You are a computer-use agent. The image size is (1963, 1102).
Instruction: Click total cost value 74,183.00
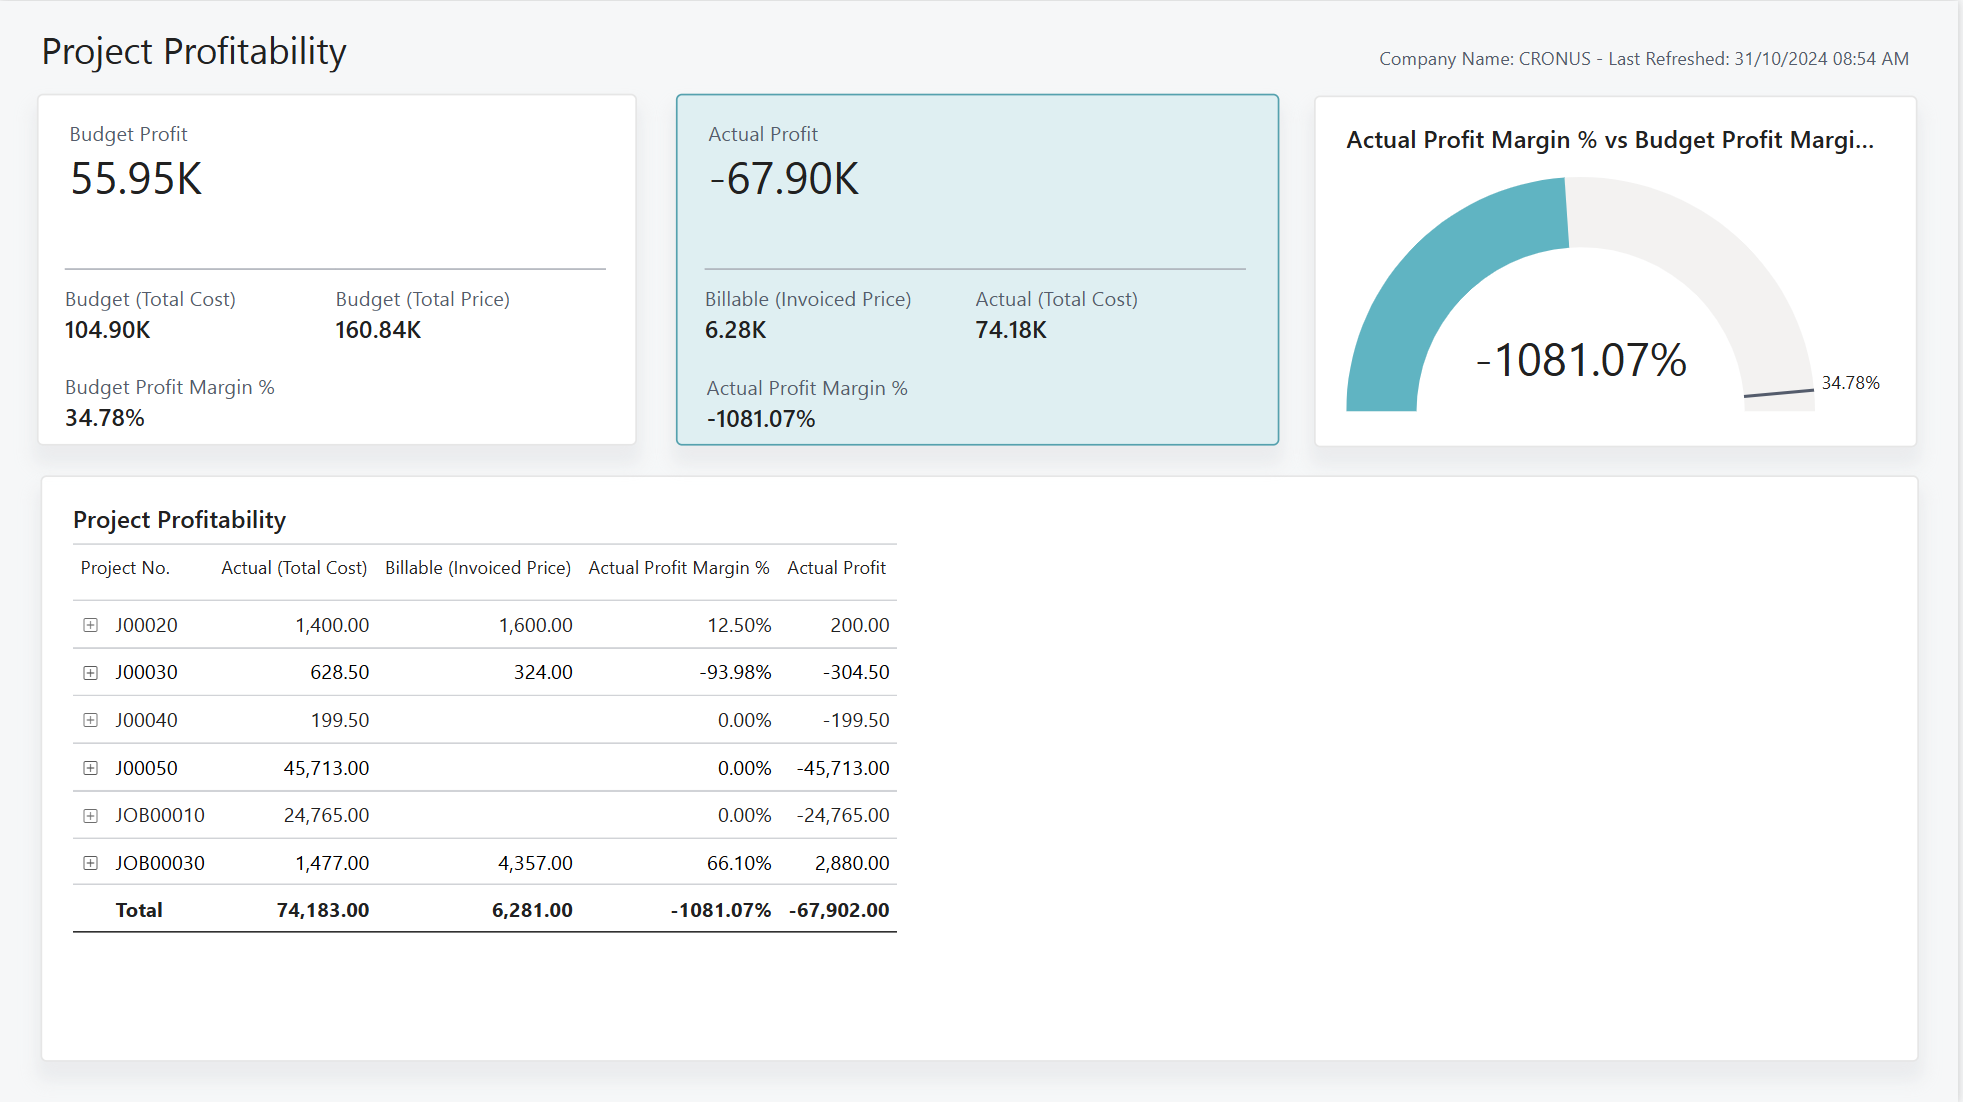pos(323,911)
